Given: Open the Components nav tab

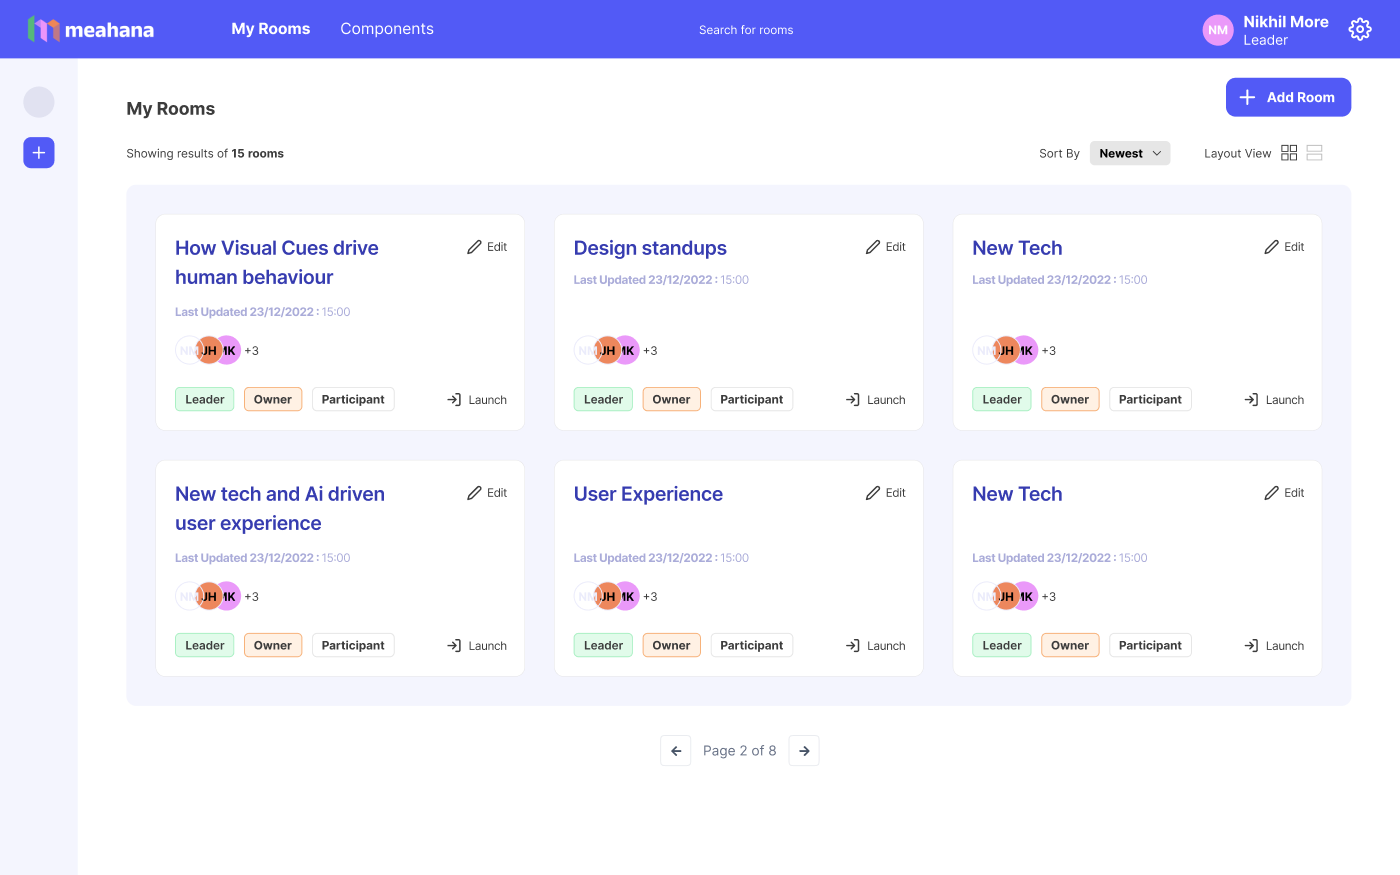Looking at the screenshot, I should pos(387,29).
